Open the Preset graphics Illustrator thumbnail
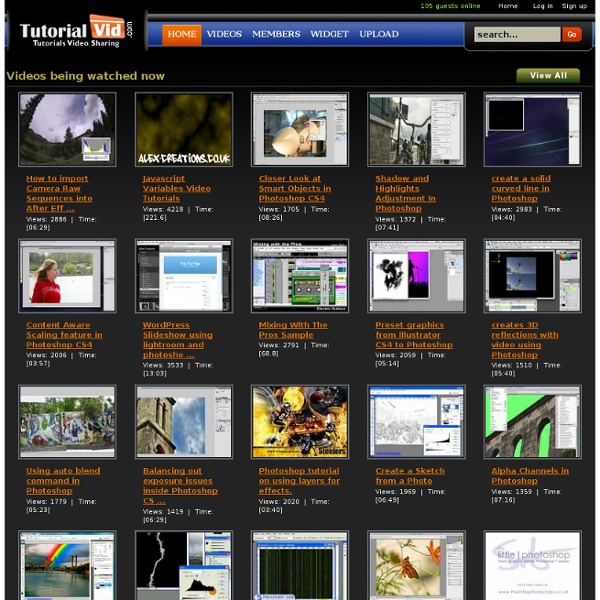This screenshot has width=600, height=600. [416, 276]
